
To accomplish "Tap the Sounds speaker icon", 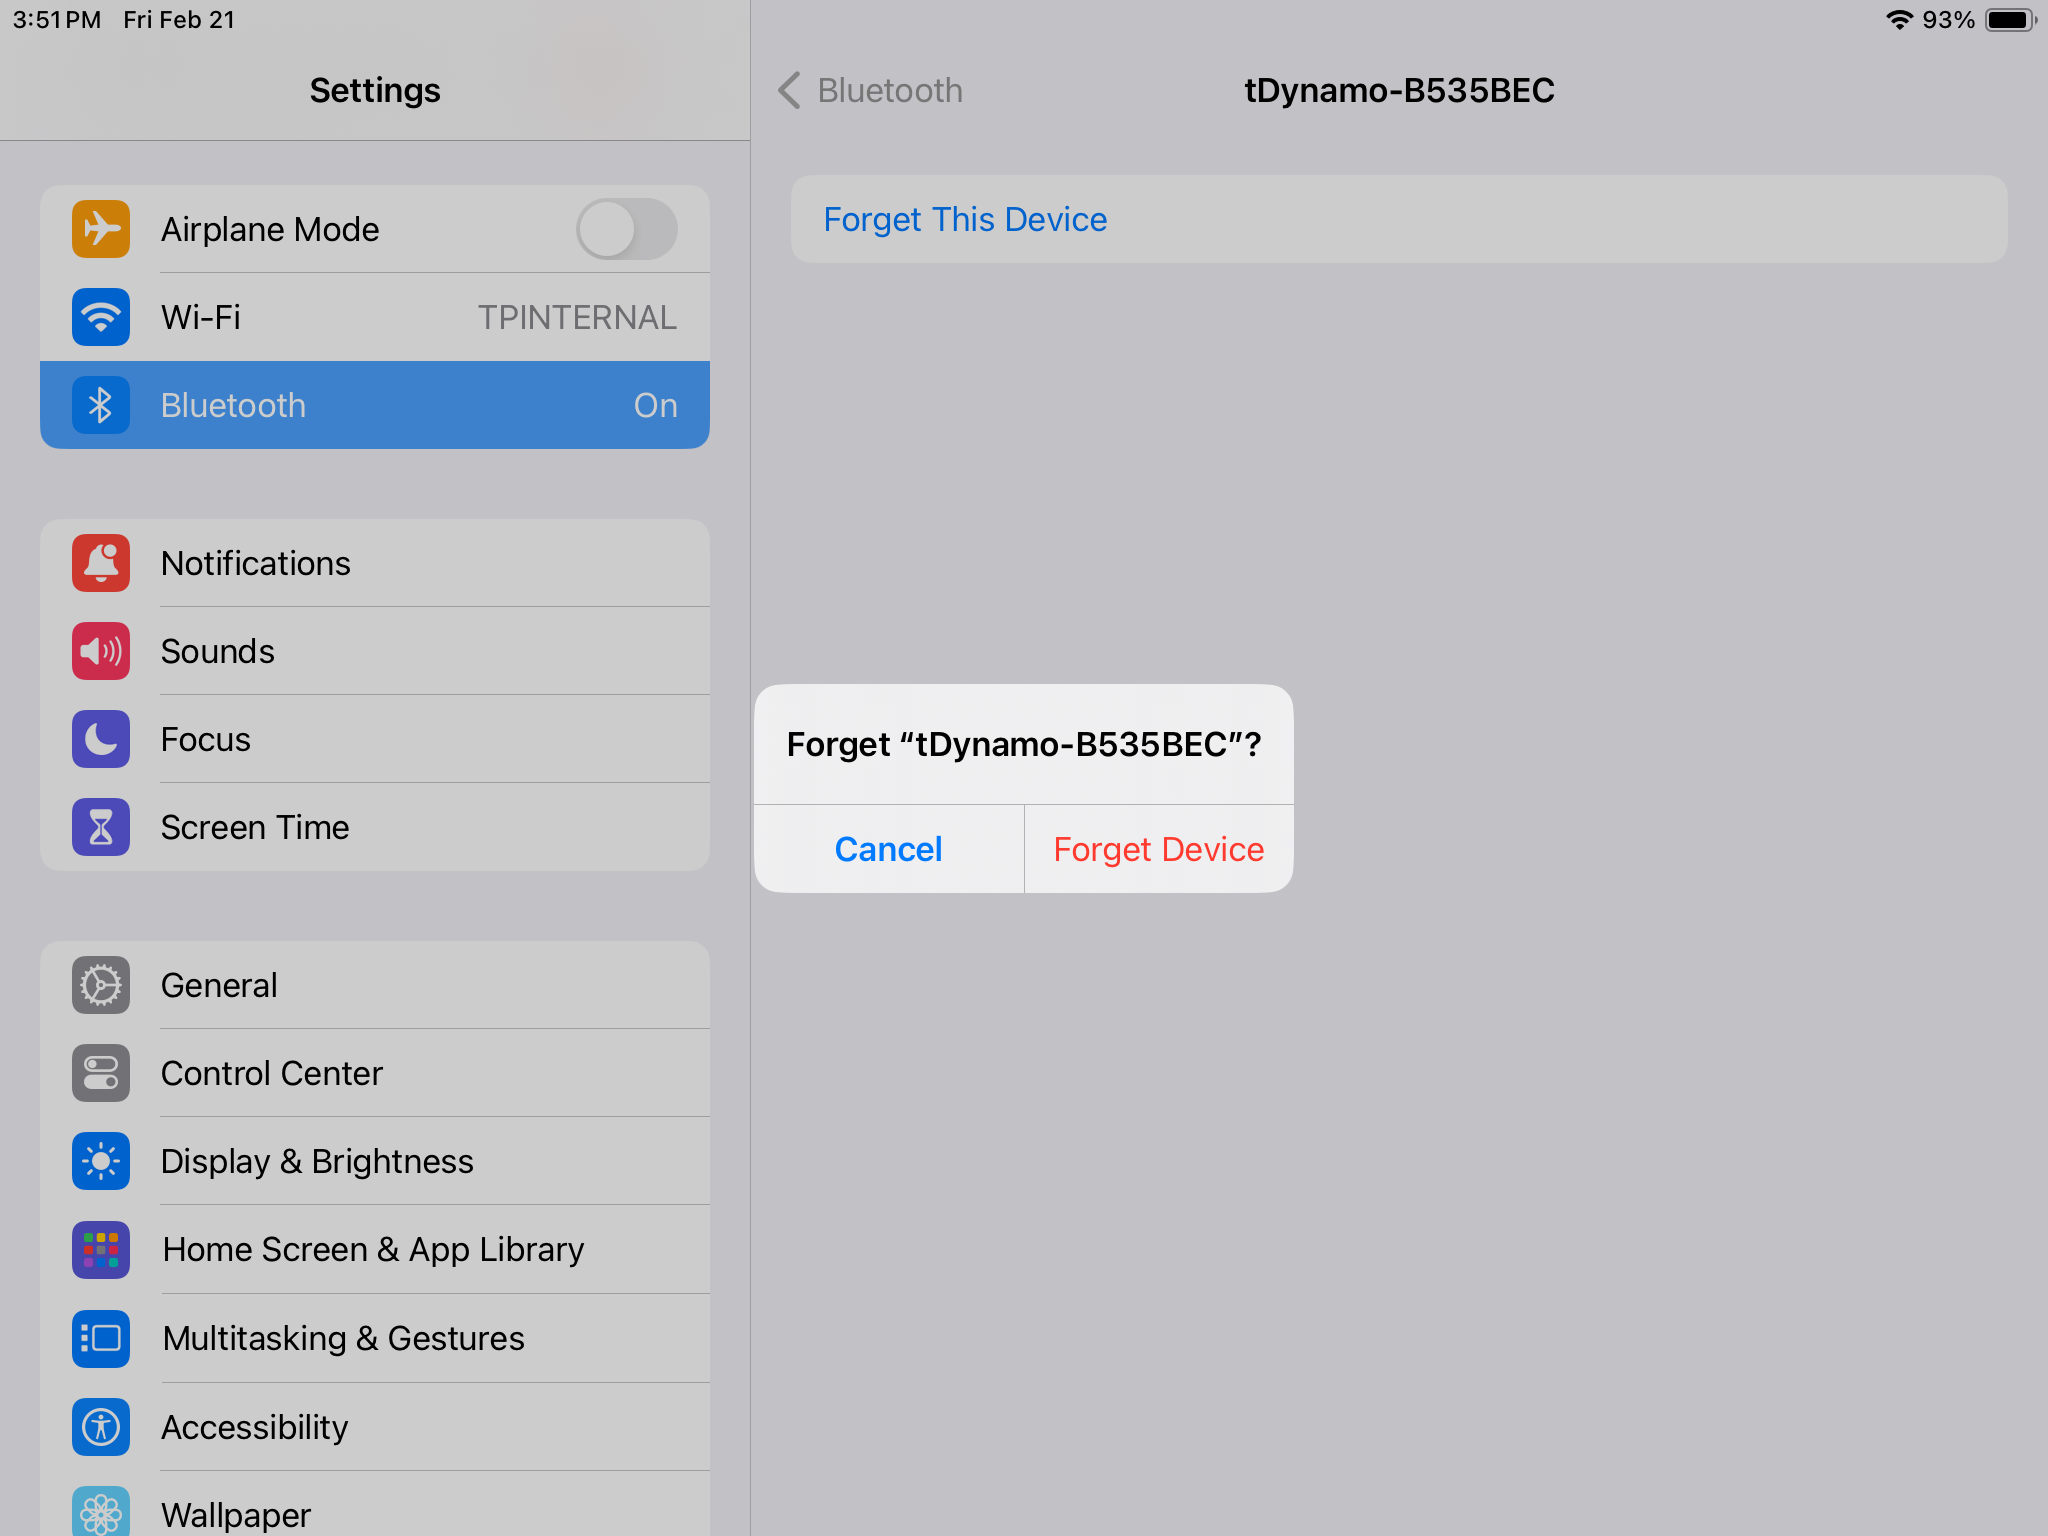I will click(101, 651).
